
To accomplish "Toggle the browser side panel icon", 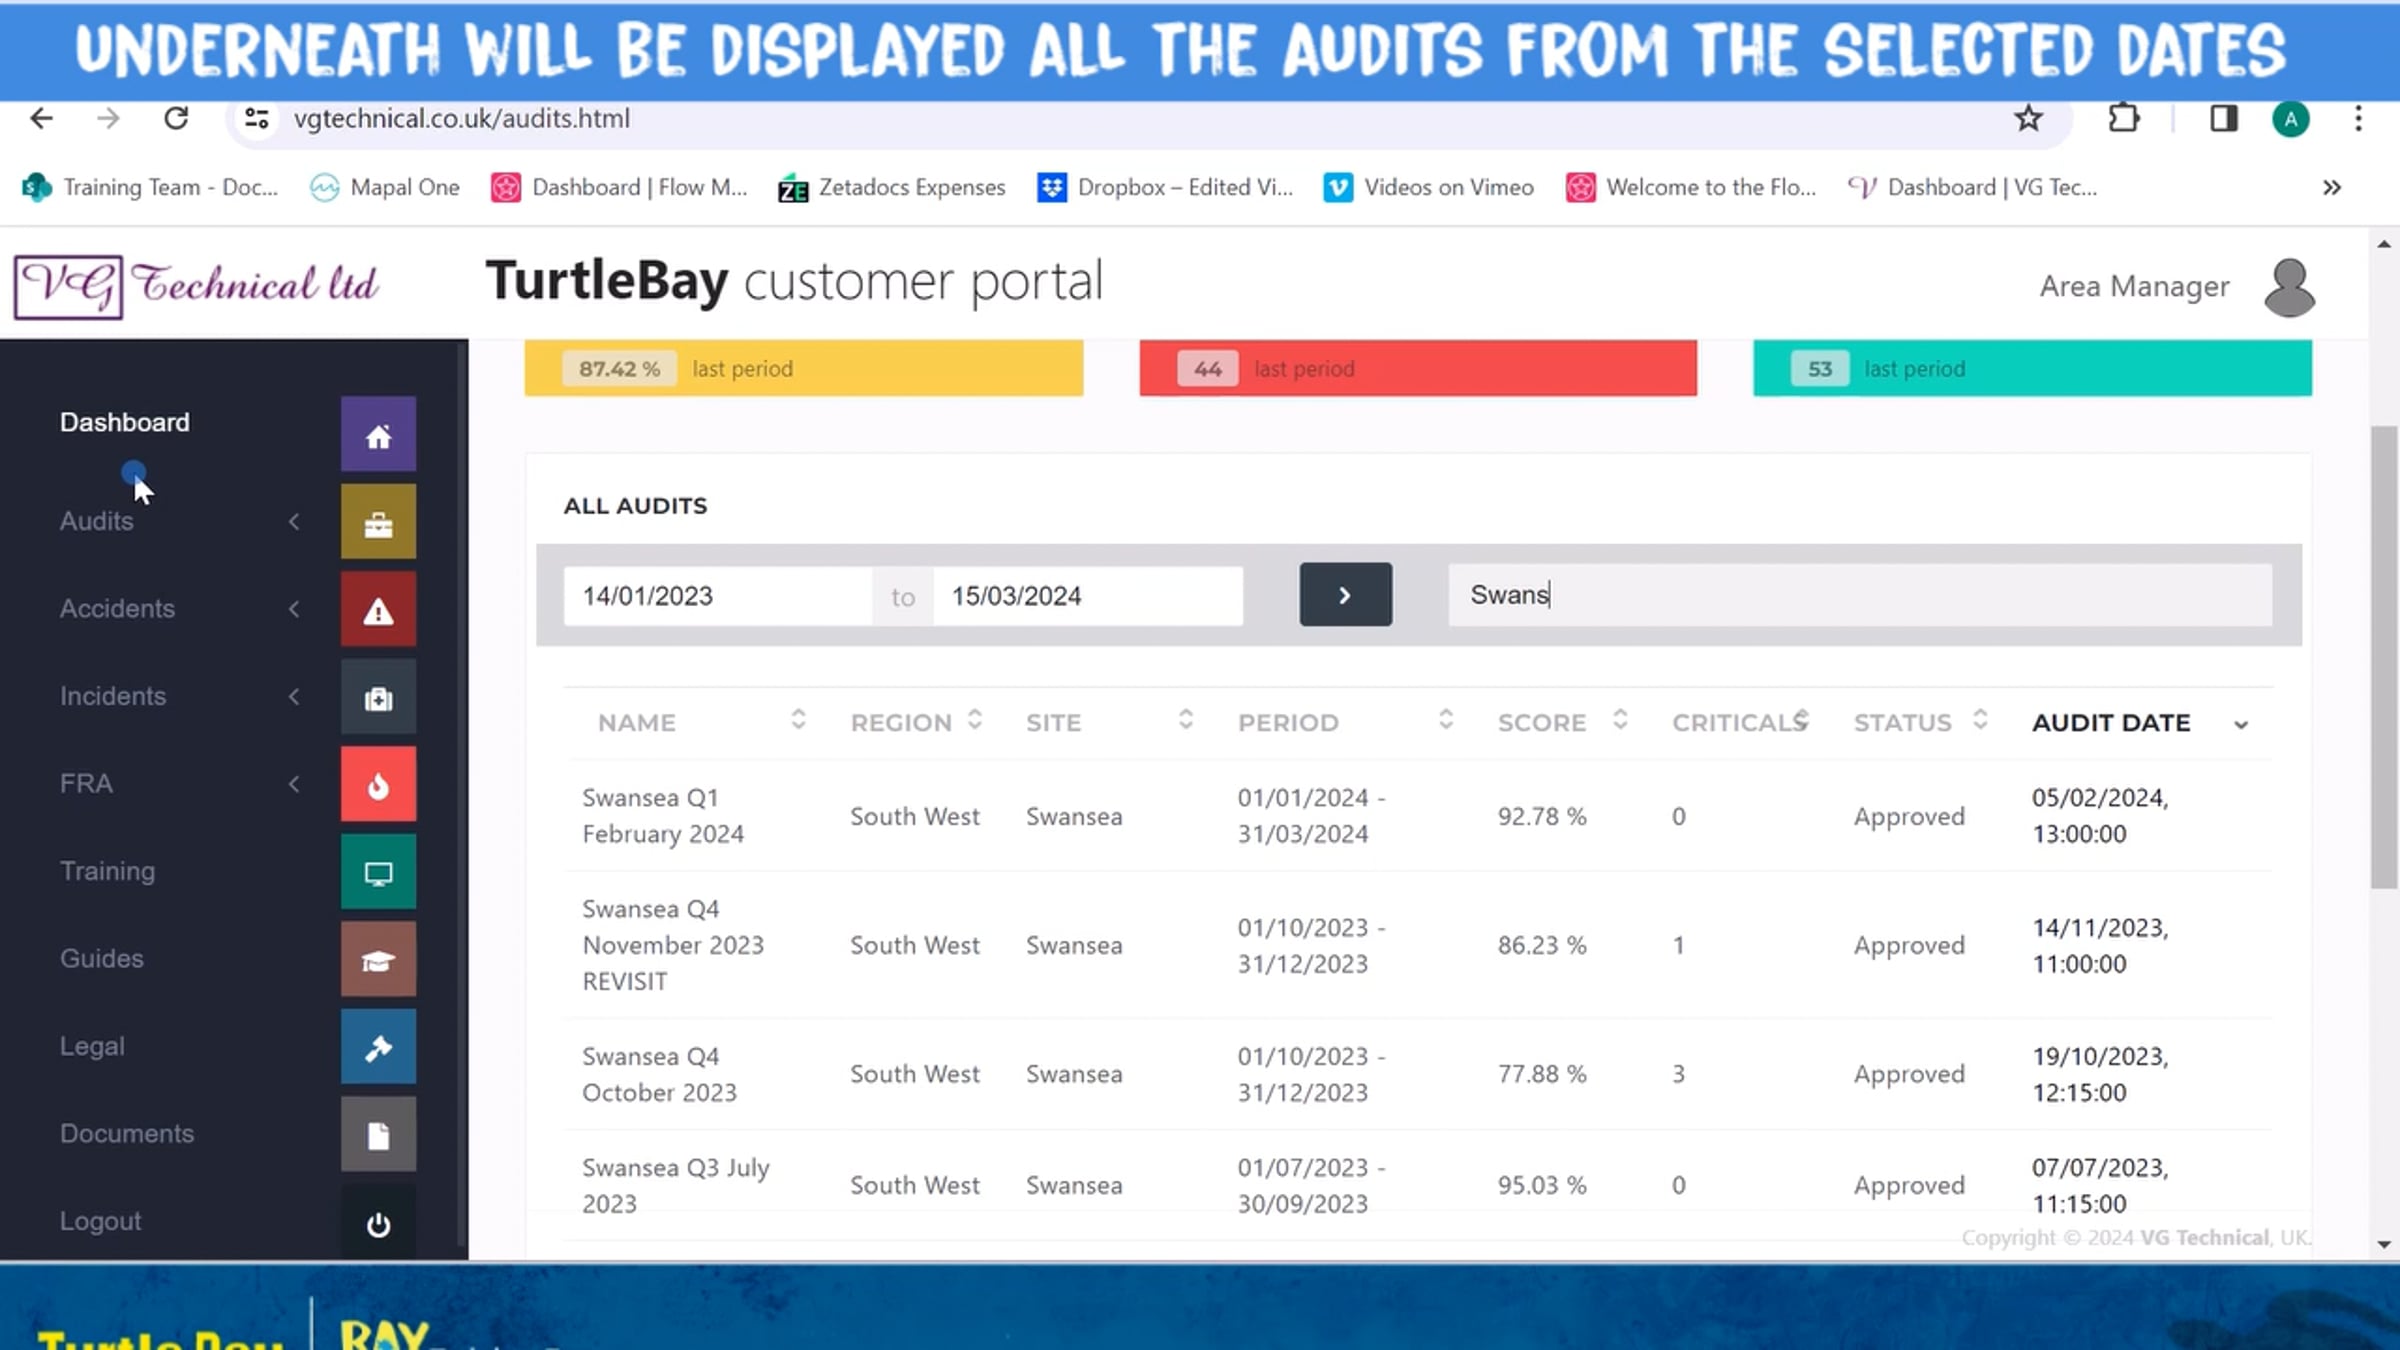I will [x=2223, y=118].
